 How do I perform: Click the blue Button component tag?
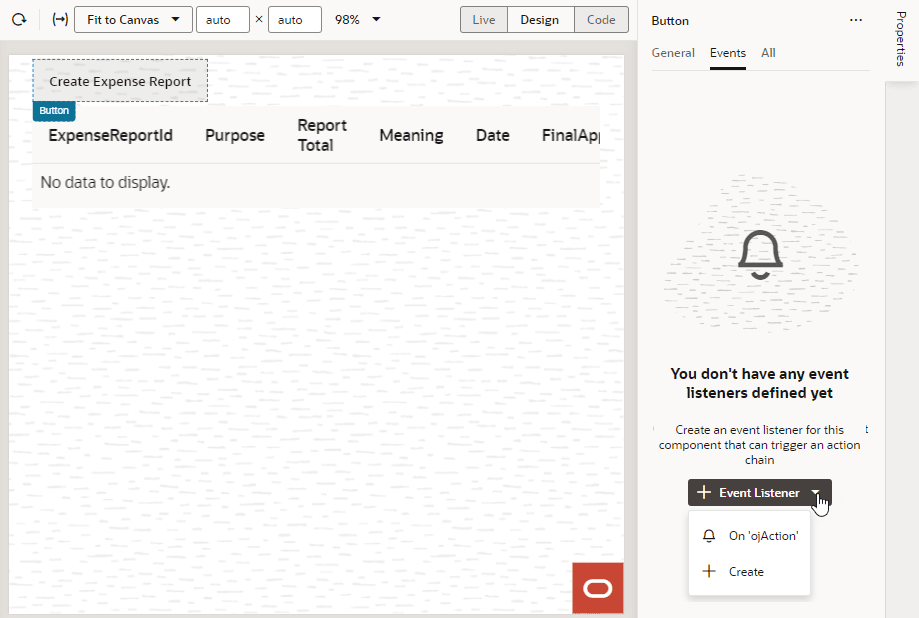(x=54, y=111)
